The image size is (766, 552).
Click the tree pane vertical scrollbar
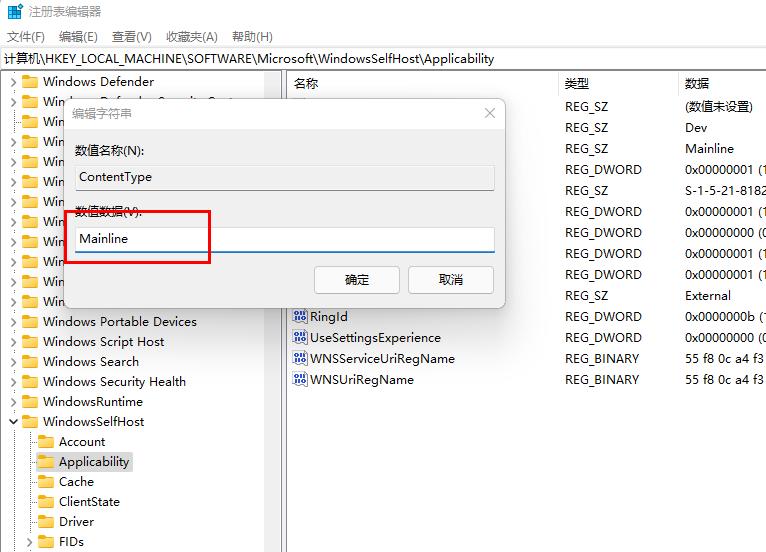tap(272, 312)
